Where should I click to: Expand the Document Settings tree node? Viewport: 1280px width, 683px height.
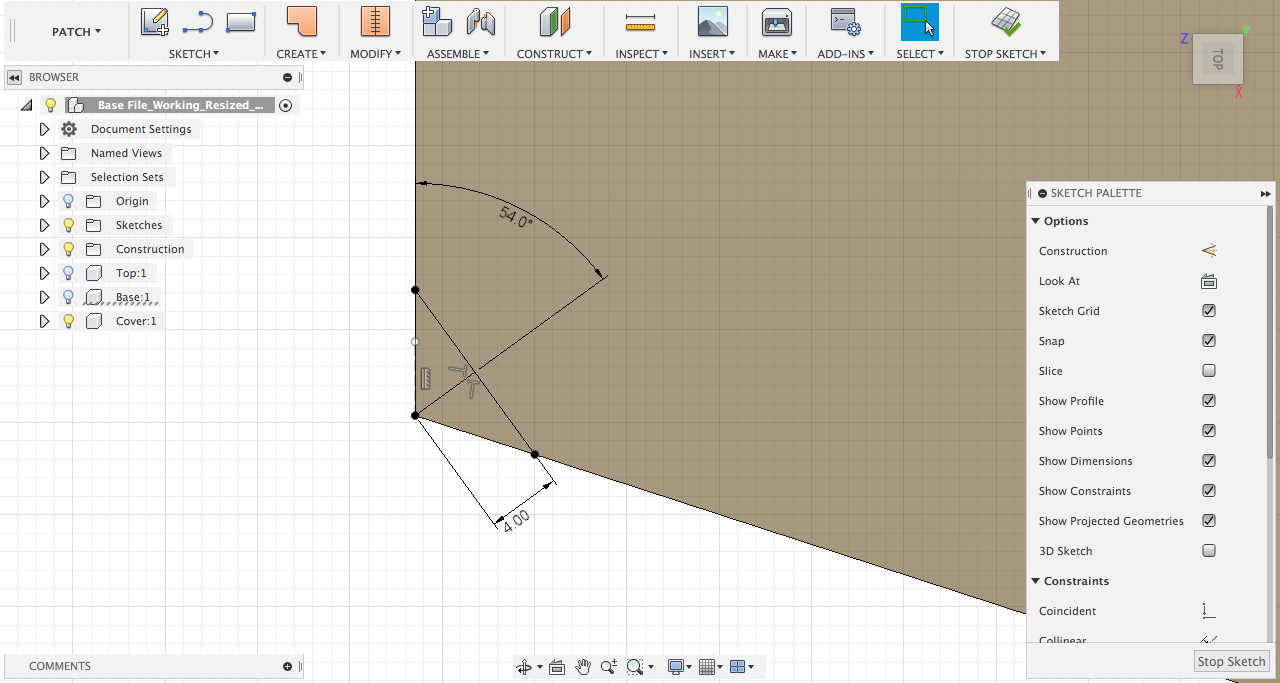coord(44,129)
